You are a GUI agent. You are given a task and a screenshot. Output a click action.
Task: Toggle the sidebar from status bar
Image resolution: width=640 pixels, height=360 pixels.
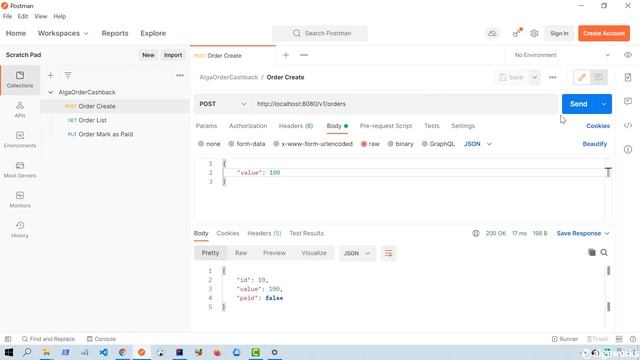(8, 339)
